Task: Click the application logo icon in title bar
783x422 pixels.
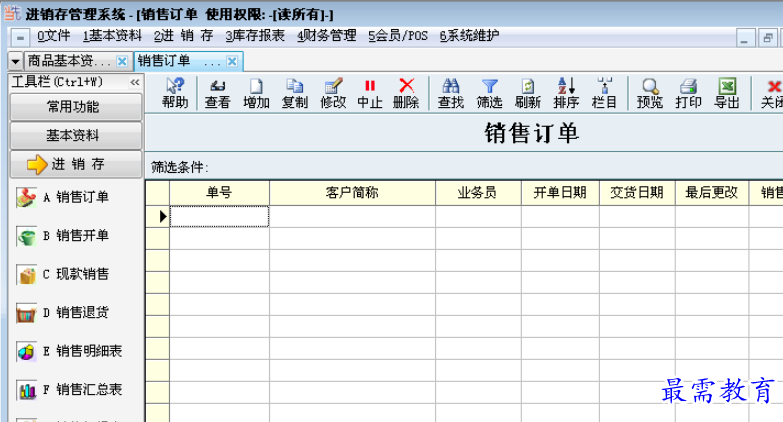Action: pos(12,13)
